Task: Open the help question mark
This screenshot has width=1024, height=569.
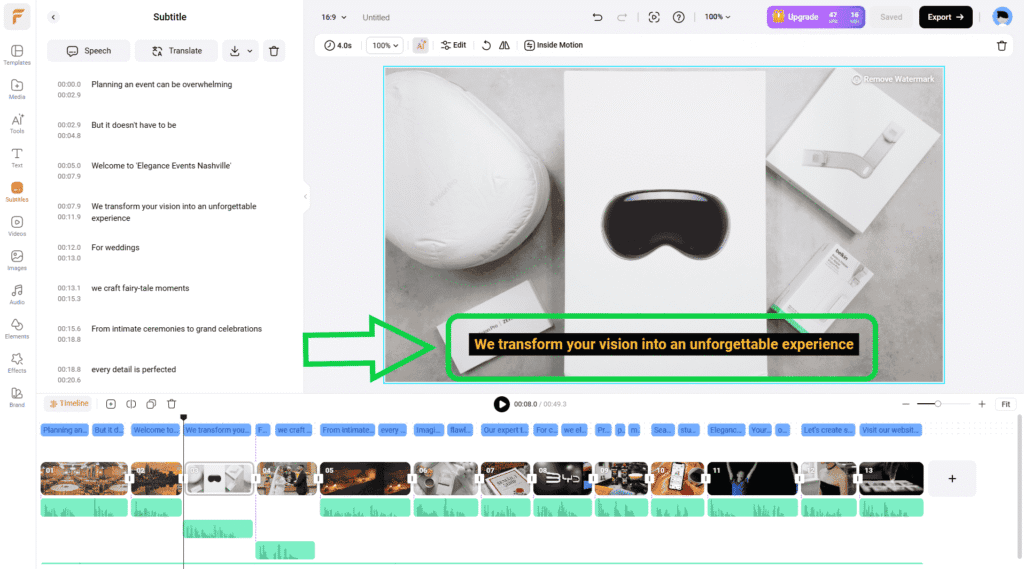Action: tap(679, 17)
